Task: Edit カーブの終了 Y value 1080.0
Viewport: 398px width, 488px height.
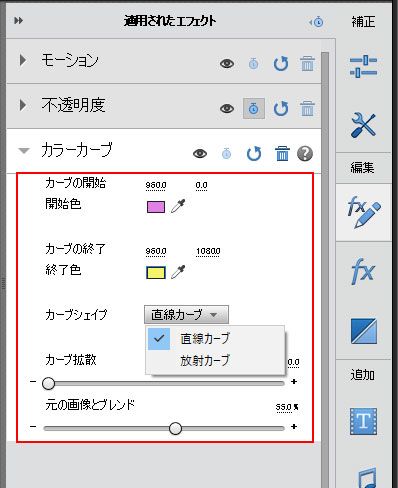Action: pos(208,251)
